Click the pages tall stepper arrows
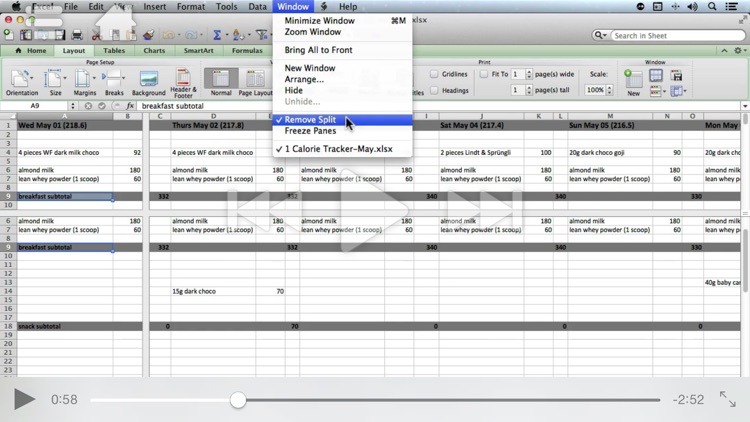The image size is (750, 422). tap(529, 90)
